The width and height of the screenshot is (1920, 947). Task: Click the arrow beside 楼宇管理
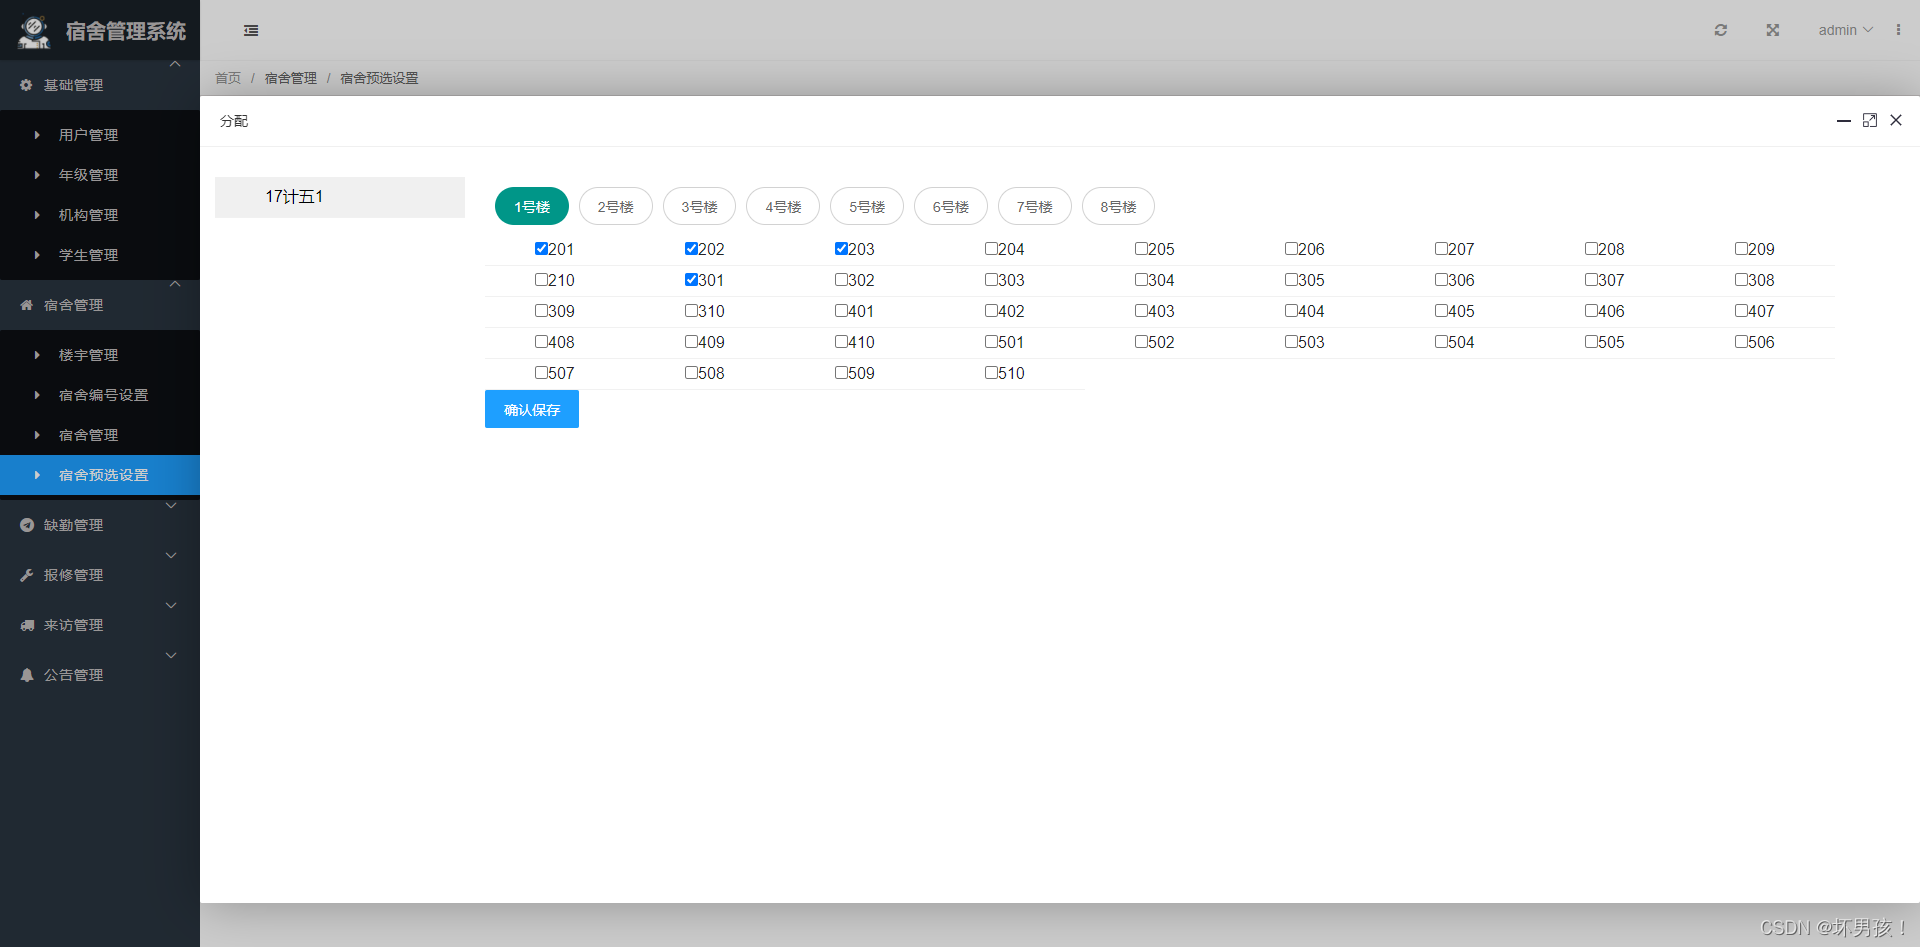tap(37, 355)
